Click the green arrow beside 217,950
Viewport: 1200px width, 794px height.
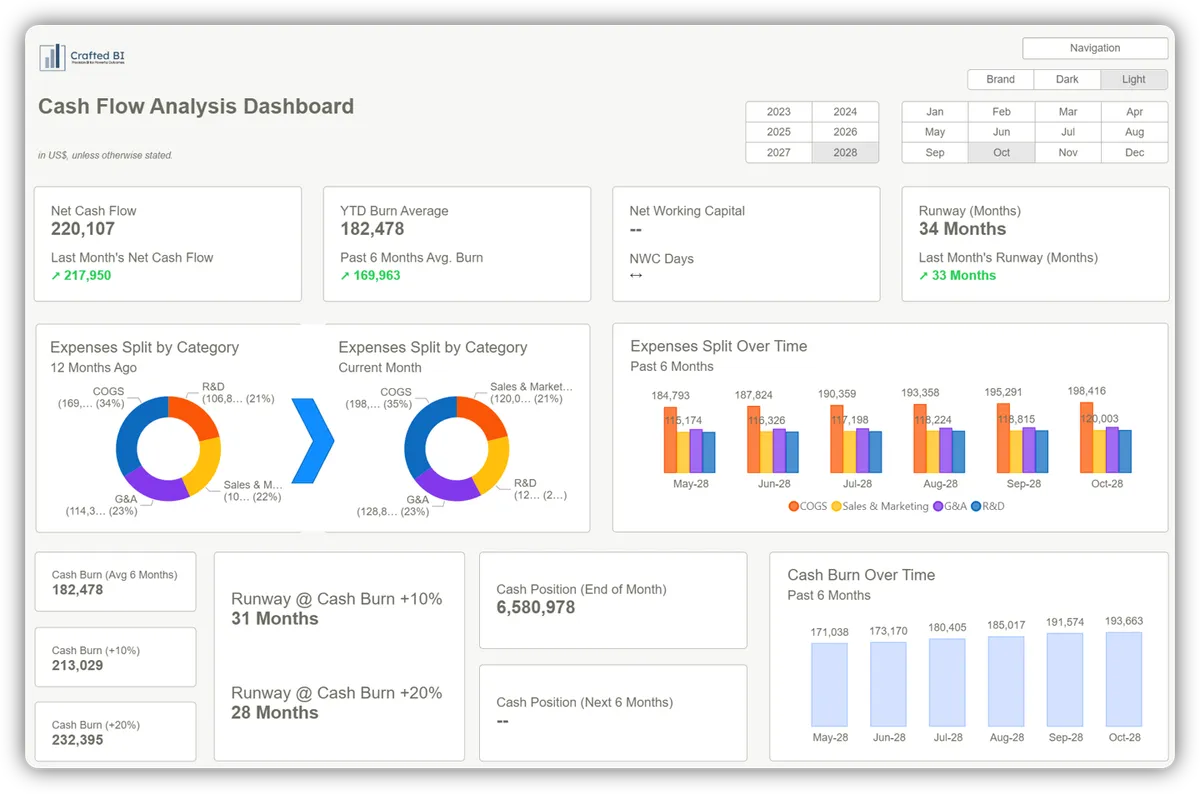(x=56, y=275)
